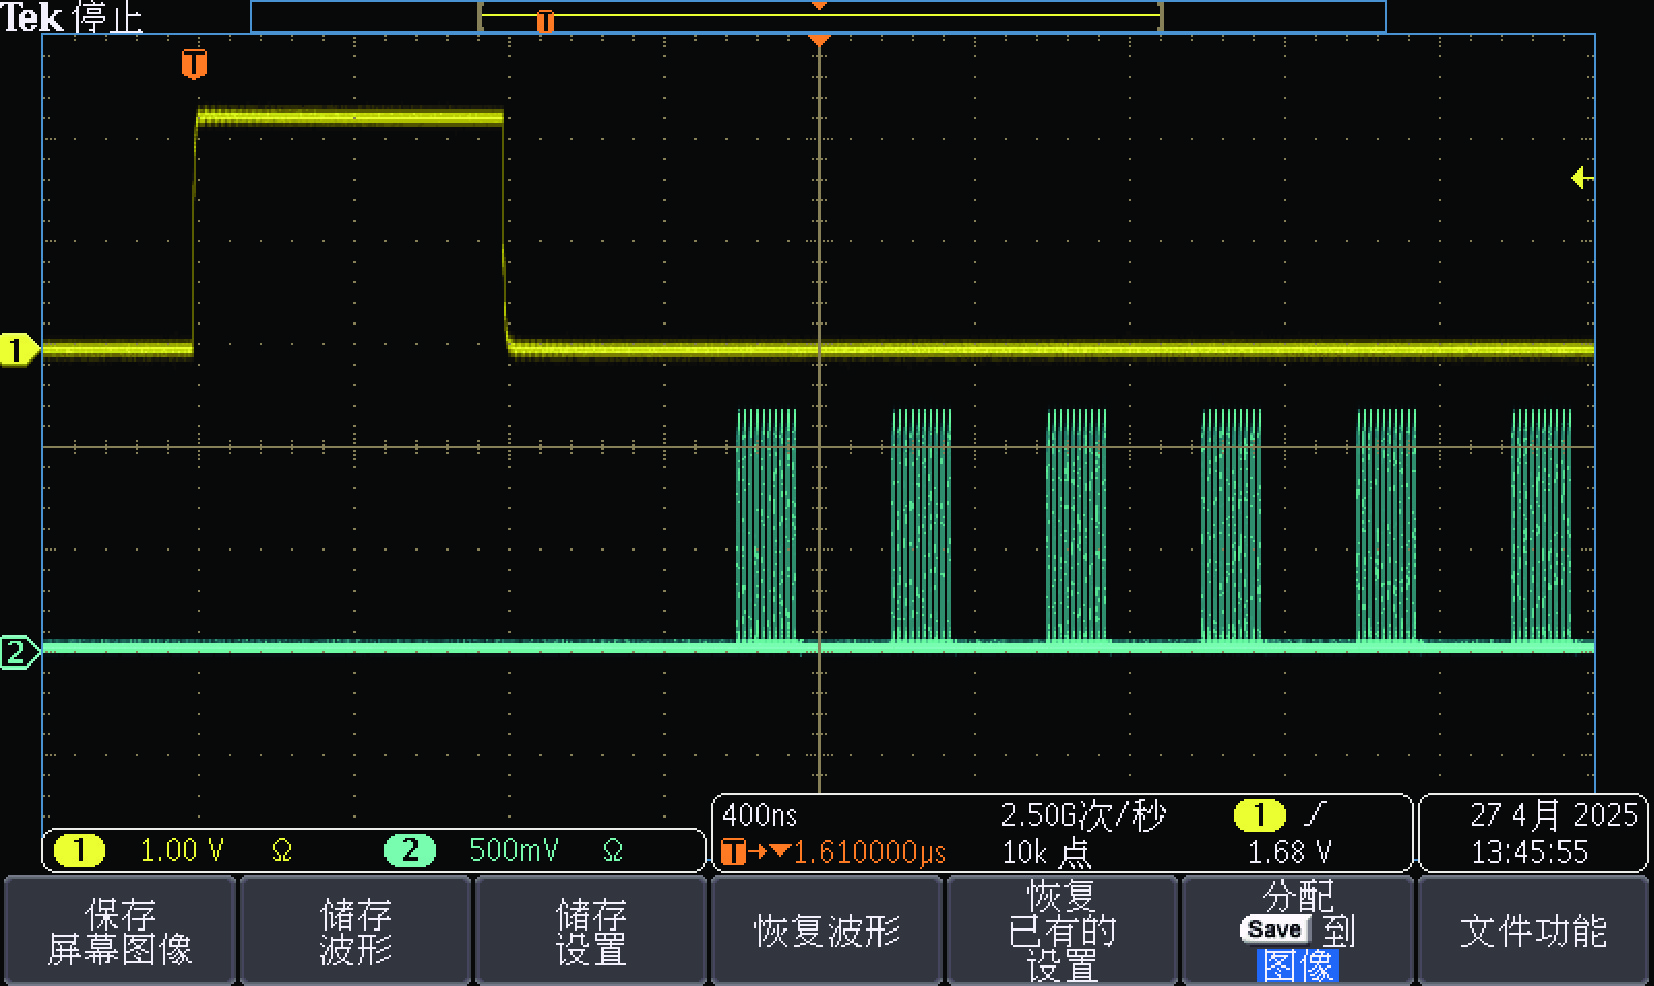The height and width of the screenshot is (986, 1654).
Task: Click the yellow channel 1 badge beside 1.00 V
Action: point(79,850)
